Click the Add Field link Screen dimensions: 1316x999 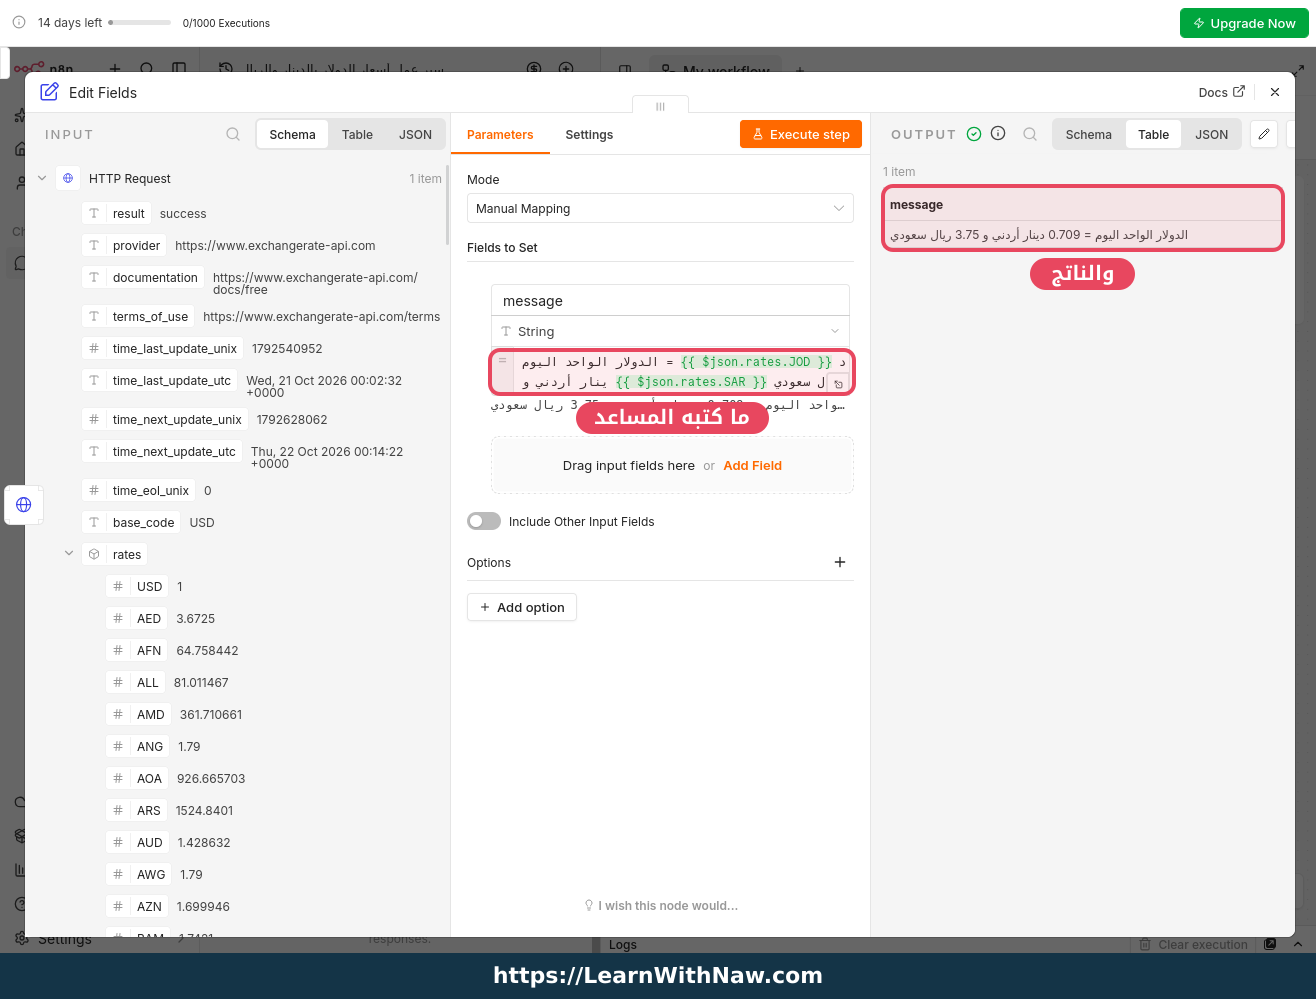(753, 465)
